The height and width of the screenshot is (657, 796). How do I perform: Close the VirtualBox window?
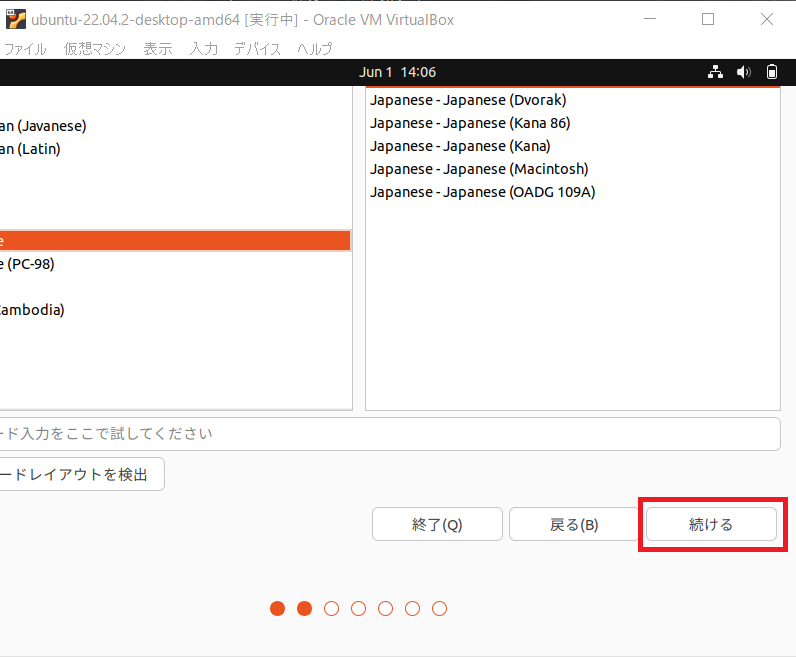(767, 19)
